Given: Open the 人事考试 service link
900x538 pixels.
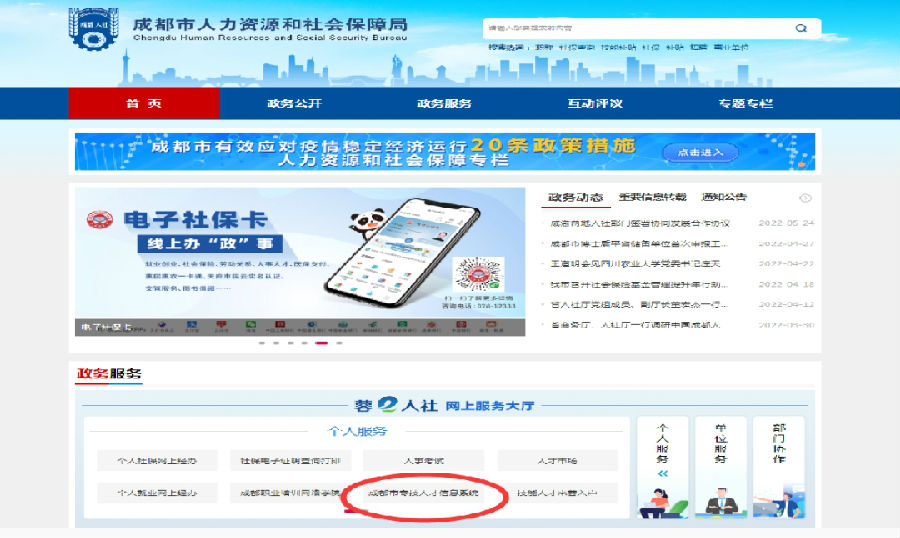Looking at the screenshot, I should (424, 460).
